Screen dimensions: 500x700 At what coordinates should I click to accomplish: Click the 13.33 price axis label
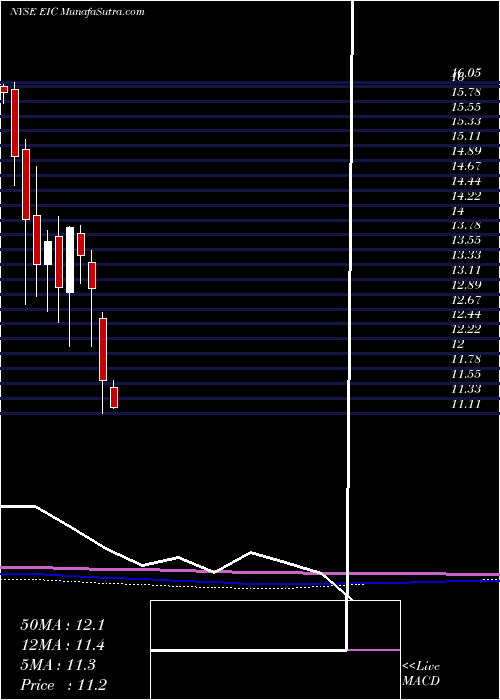tap(466, 255)
